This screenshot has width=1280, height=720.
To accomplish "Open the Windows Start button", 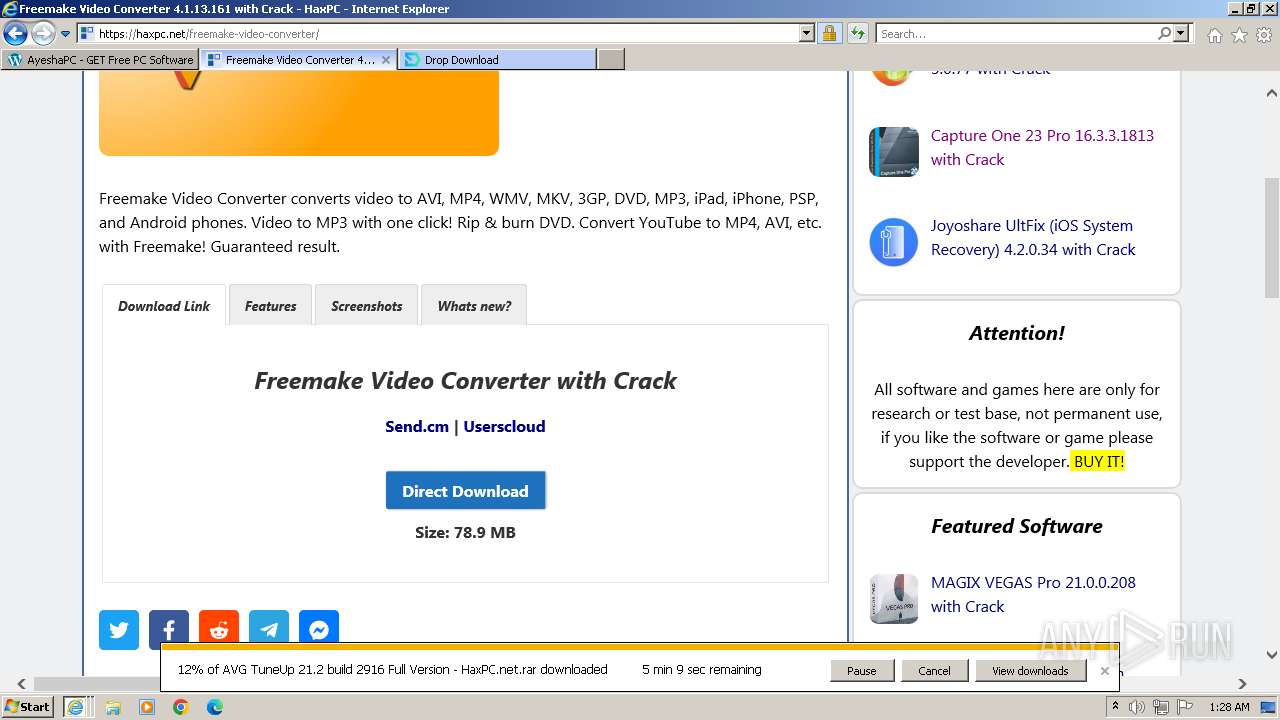I will [28, 706].
